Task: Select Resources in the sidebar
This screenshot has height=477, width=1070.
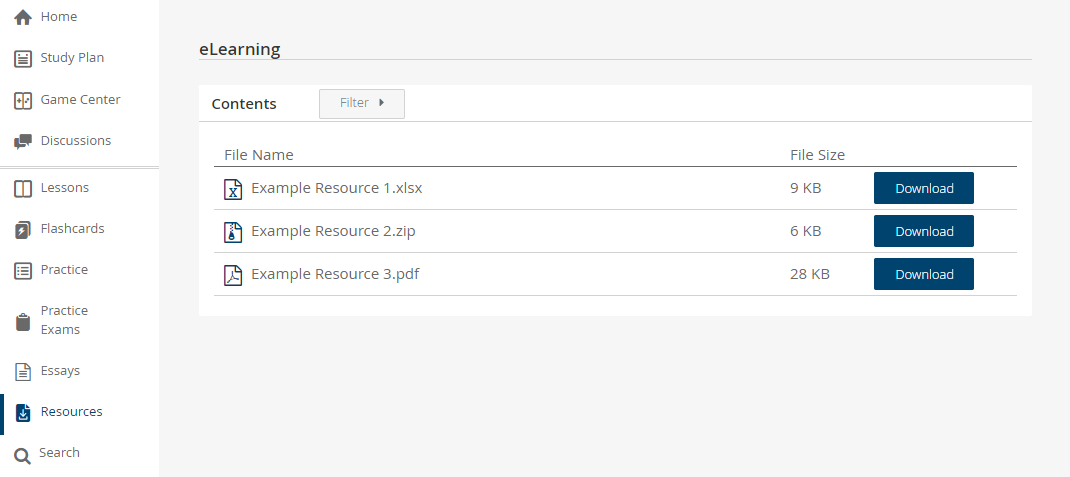Action: point(71,412)
